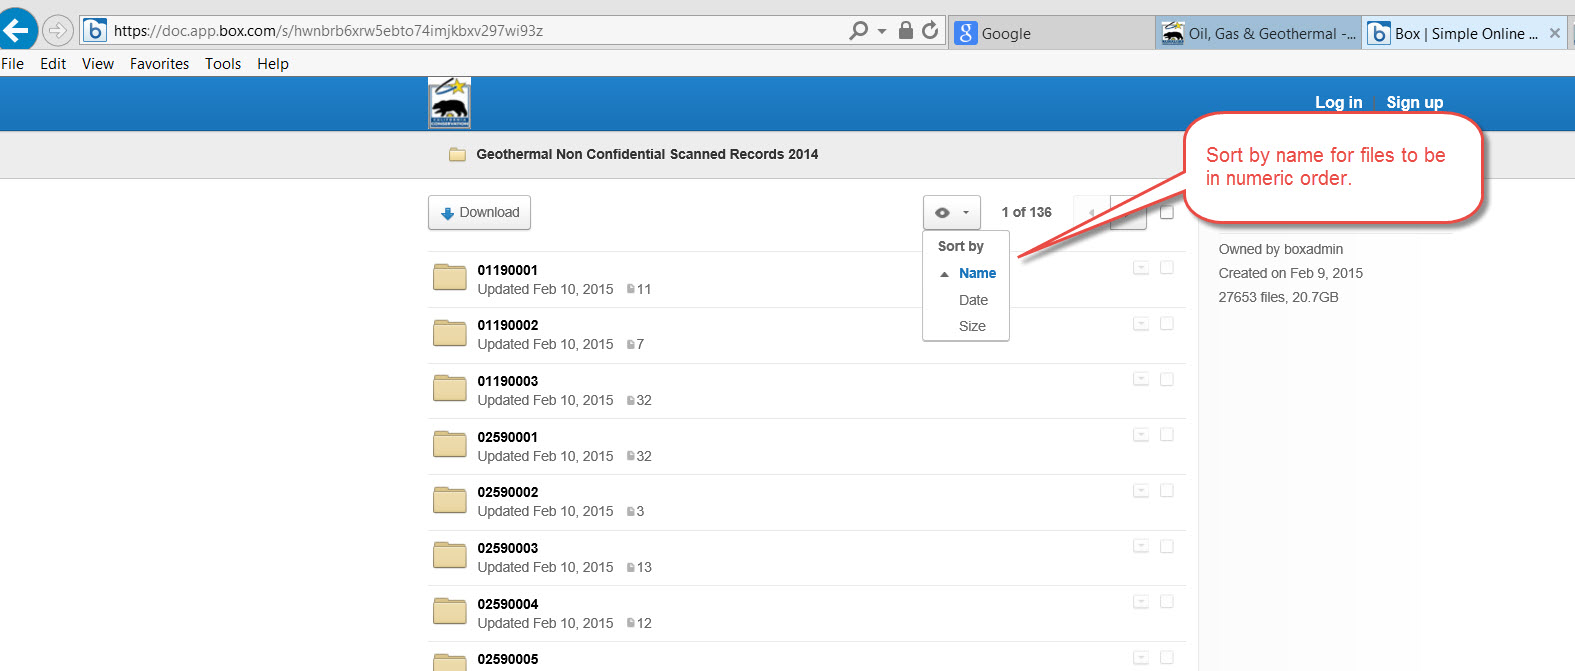Click the refresh page icon

tap(930, 31)
